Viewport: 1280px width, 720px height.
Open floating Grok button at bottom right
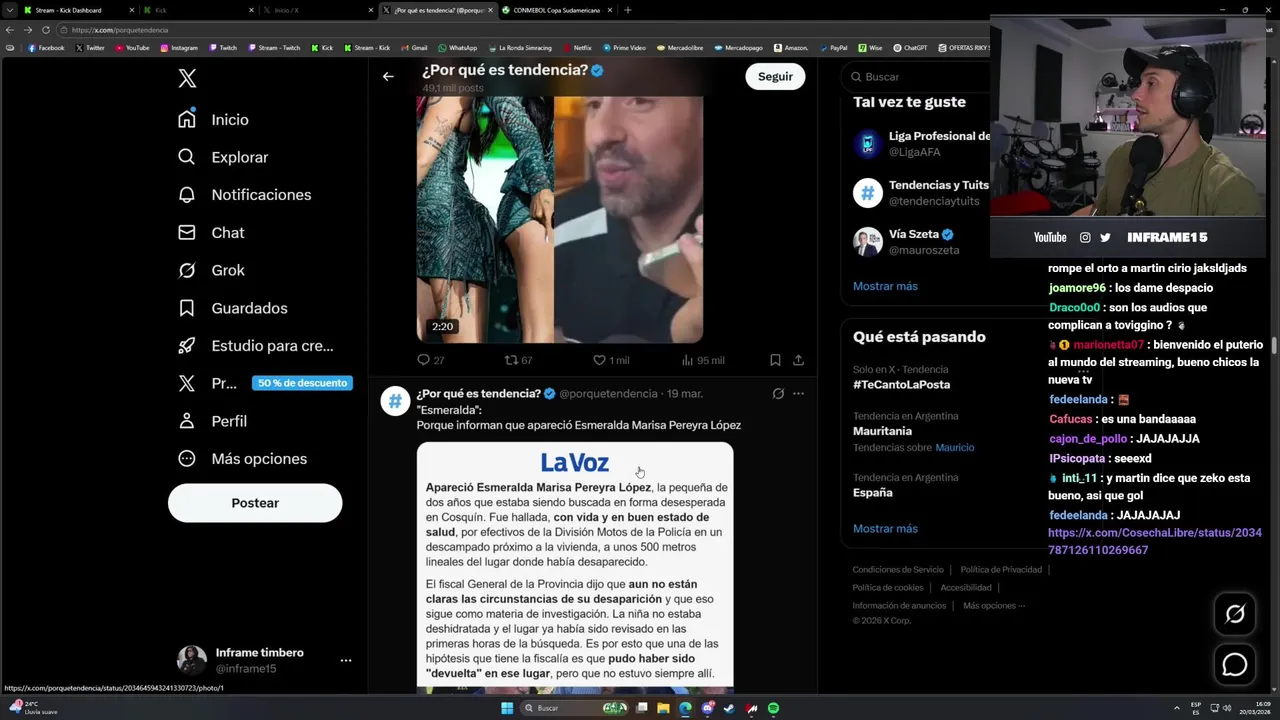(x=1235, y=614)
